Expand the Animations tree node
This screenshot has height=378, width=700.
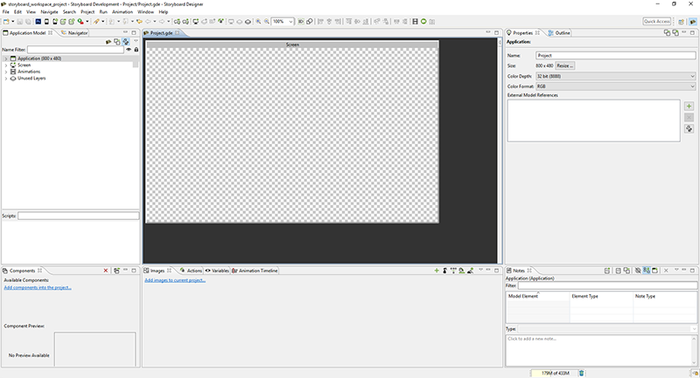point(6,72)
